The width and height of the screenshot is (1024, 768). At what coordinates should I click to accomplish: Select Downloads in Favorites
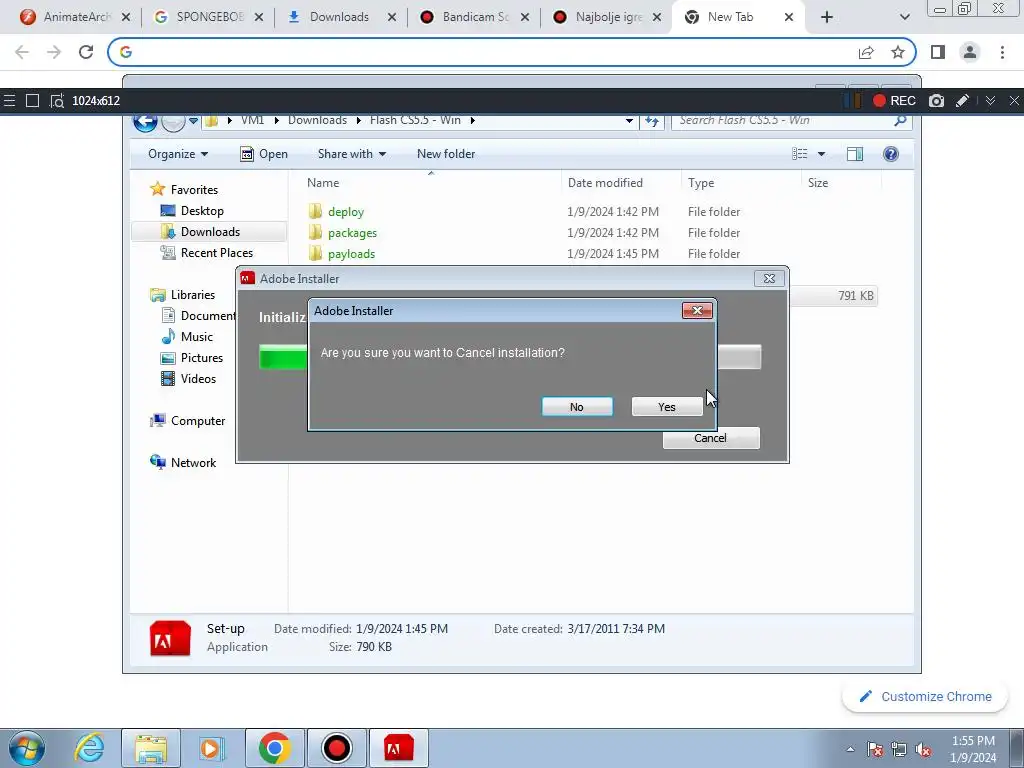point(210,232)
